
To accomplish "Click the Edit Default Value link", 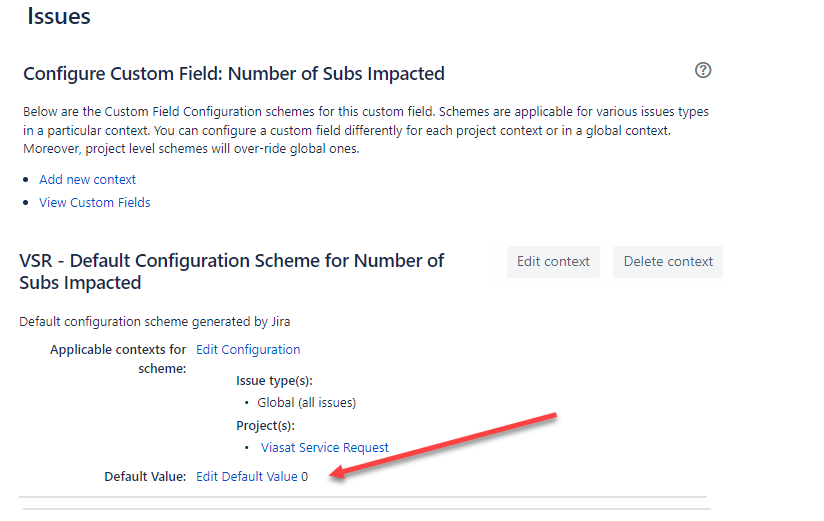I will pyautogui.click(x=247, y=476).
